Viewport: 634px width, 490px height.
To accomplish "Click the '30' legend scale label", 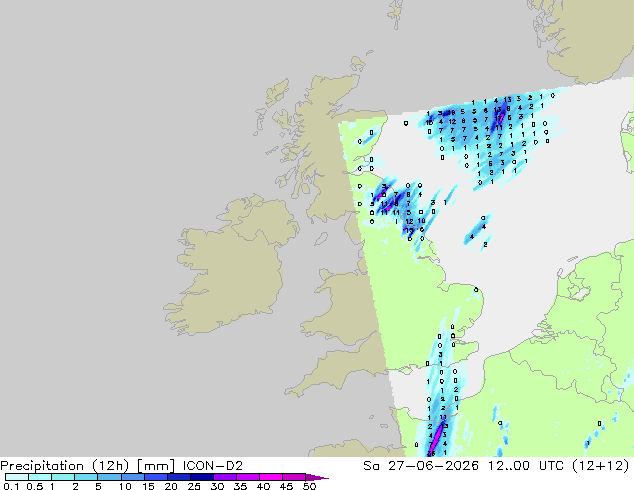I will 217,486.
